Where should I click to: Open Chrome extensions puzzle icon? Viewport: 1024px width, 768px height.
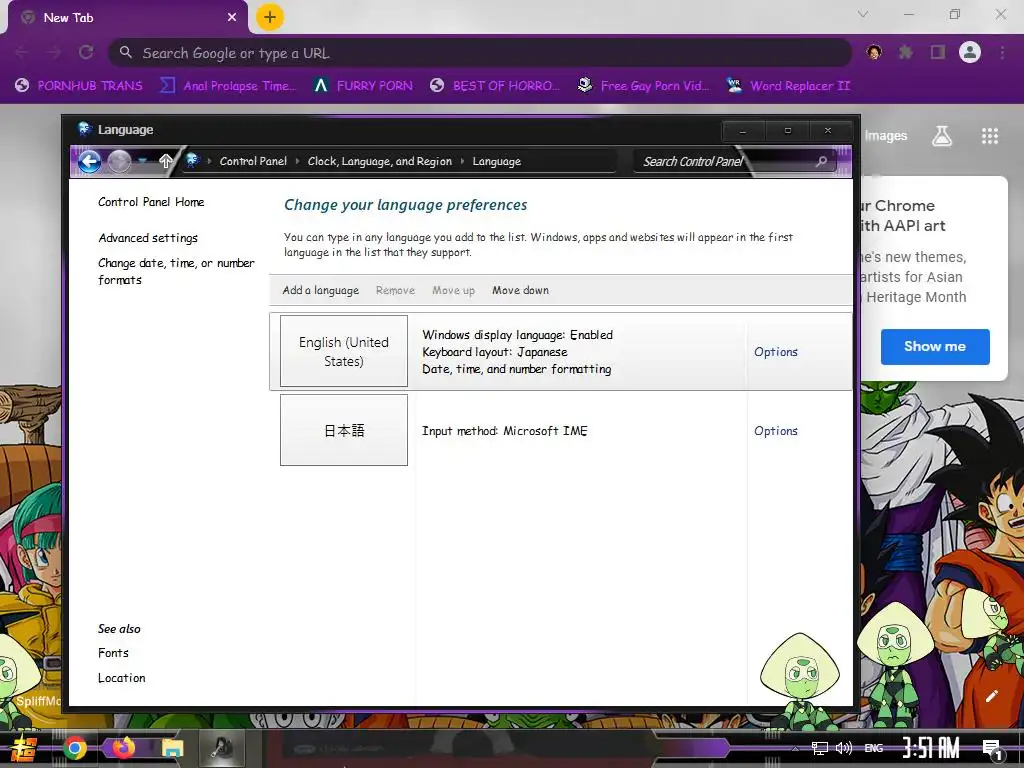tap(905, 52)
